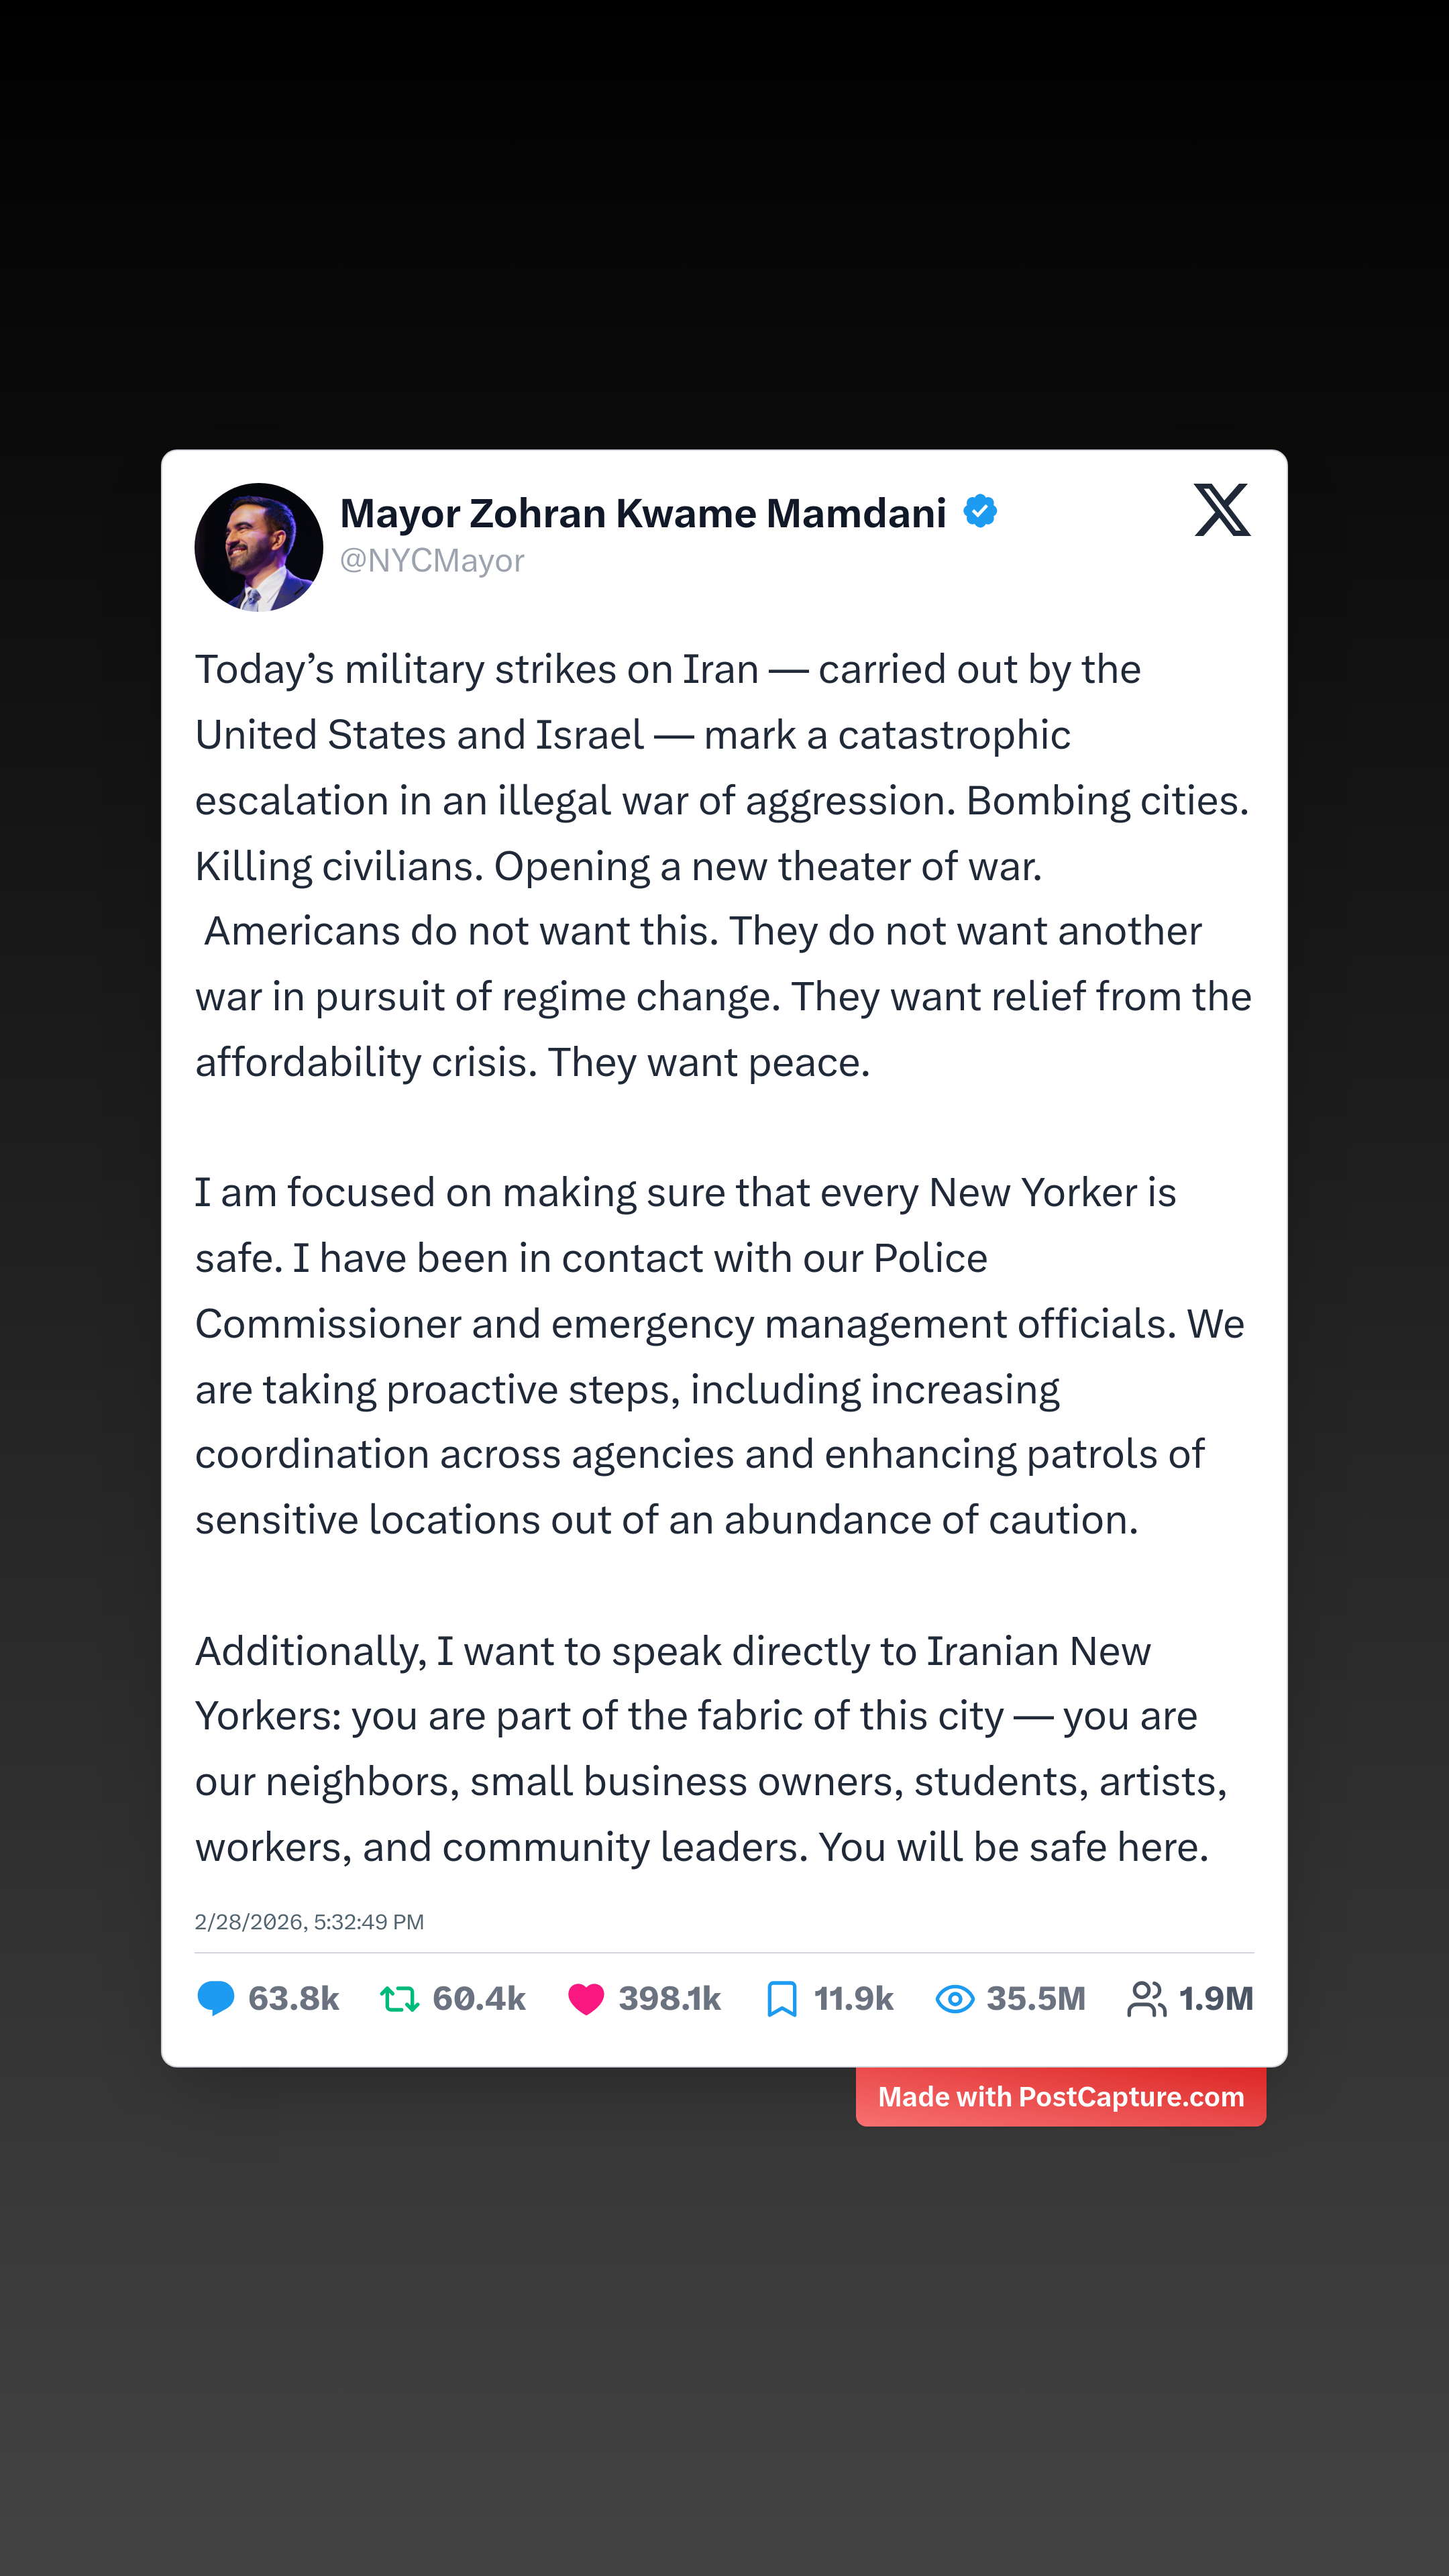
Task: Click the blue reply bubble icon
Action: point(216,1998)
